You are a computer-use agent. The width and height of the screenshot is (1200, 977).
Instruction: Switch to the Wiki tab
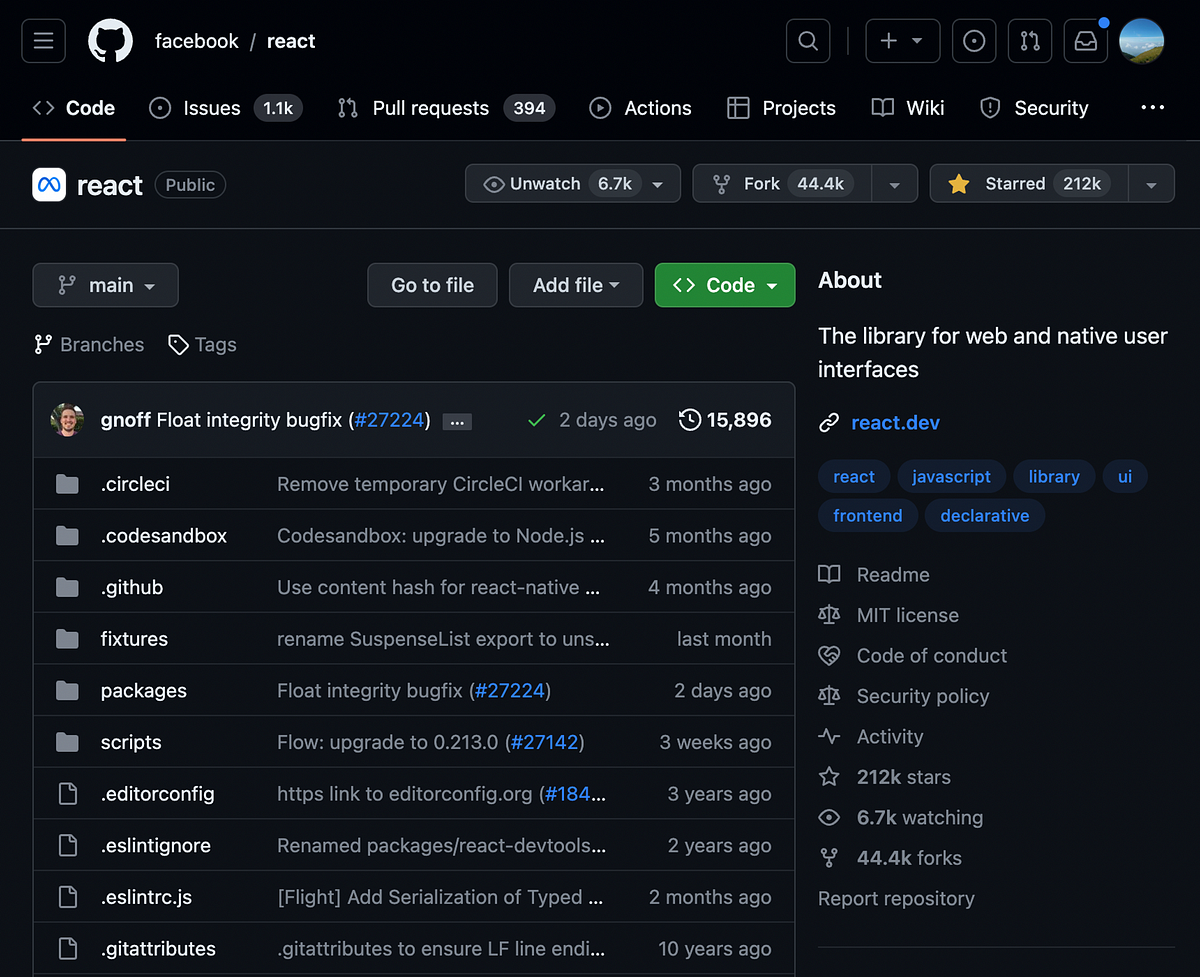pos(907,108)
